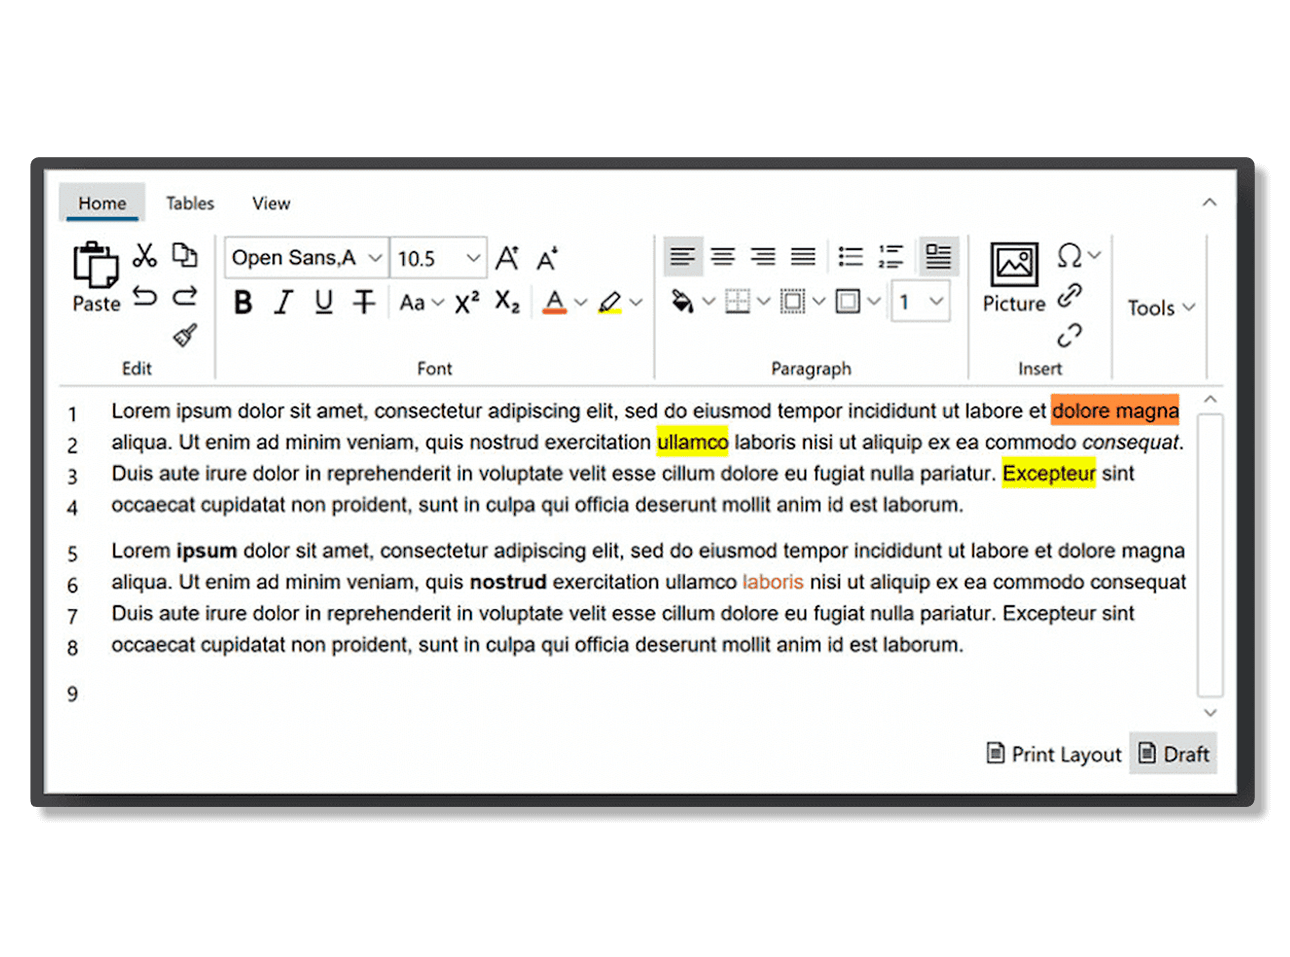Insert a Picture

click(1014, 278)
